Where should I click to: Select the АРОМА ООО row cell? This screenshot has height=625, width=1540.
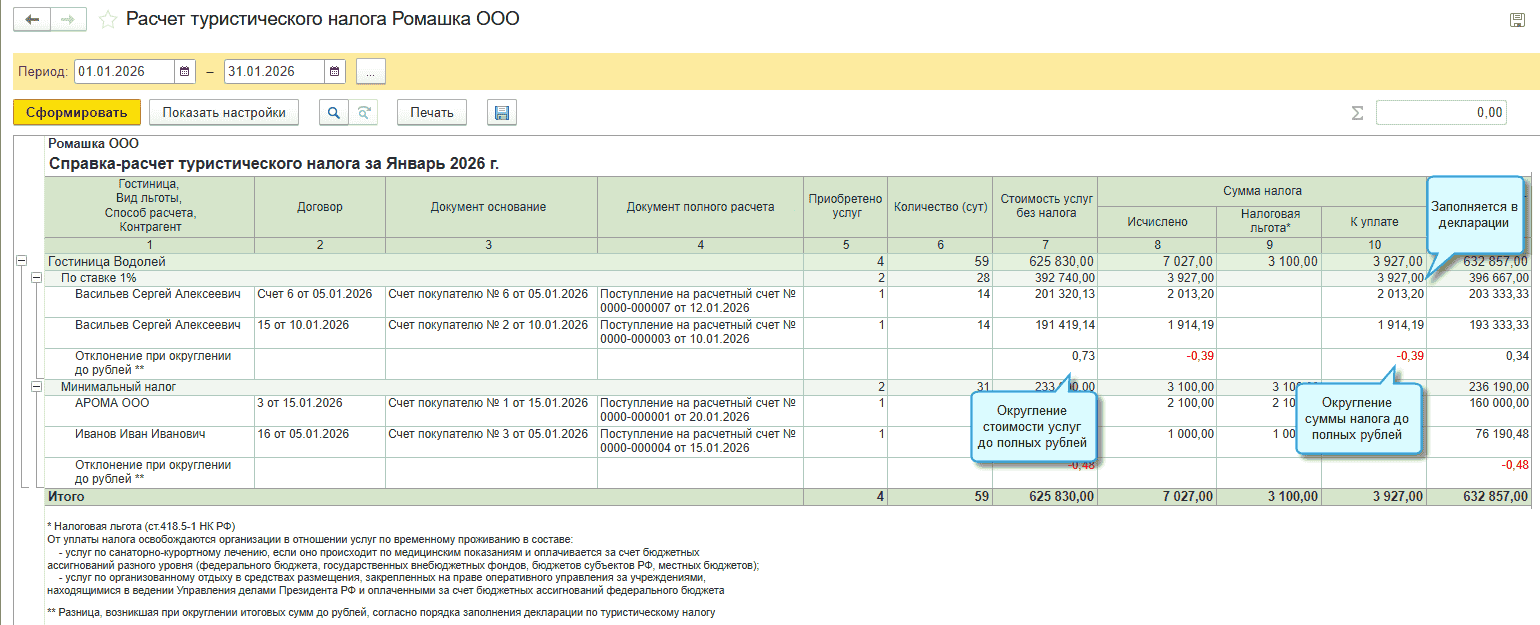coord(112,403)
